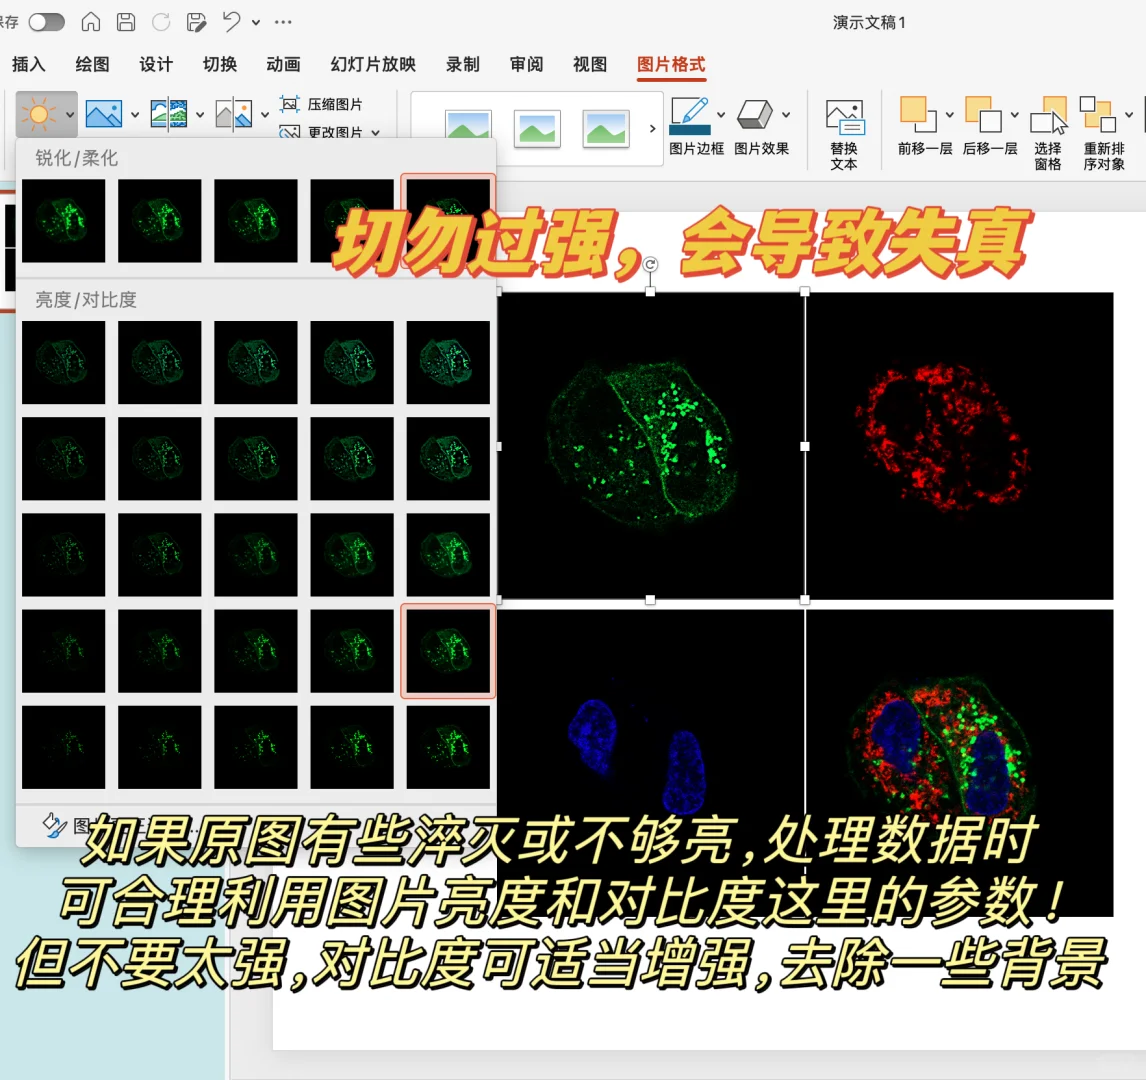This screenshot has width=1146, height=1080.
Task: Click the Transparency icon
Action: (x=234, y=115)
